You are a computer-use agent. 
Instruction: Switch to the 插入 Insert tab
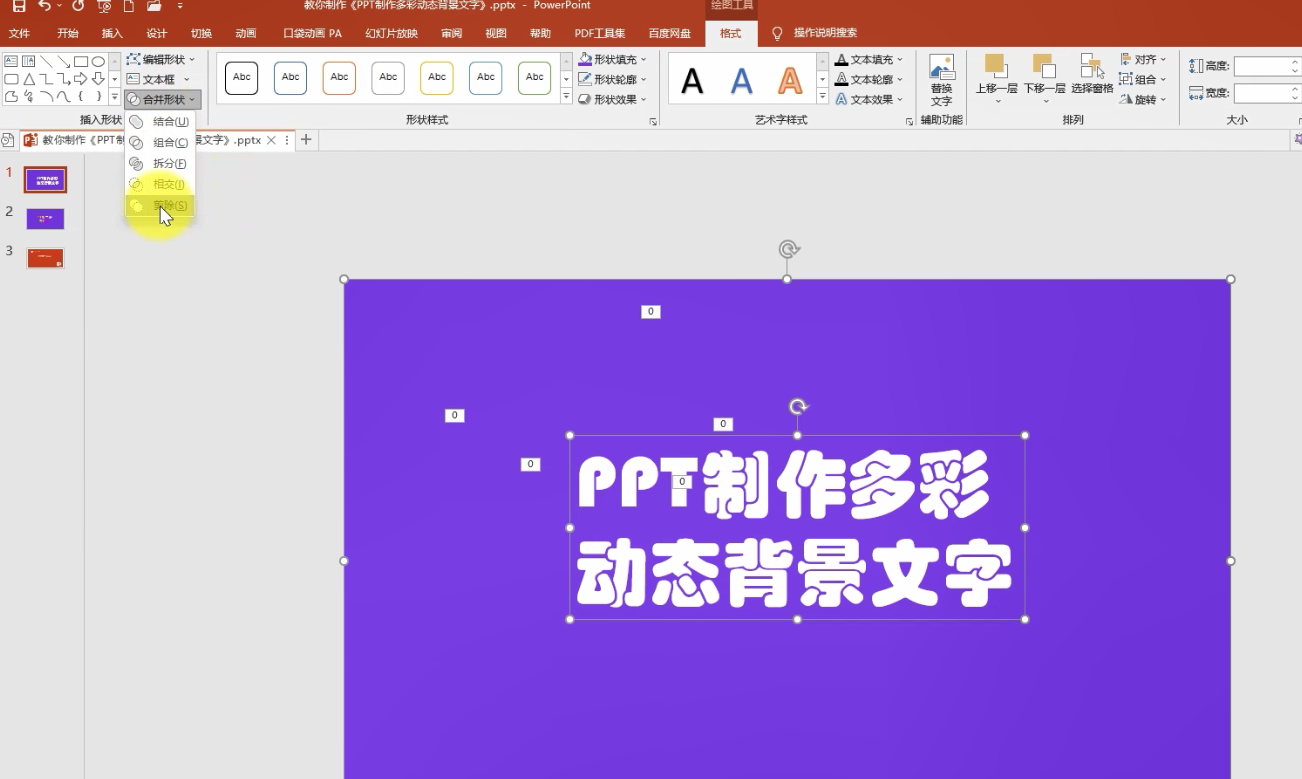(x=112, y=33)
